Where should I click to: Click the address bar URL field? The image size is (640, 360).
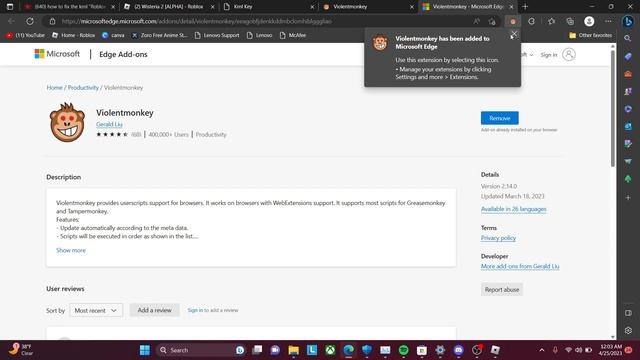tap(261, 21)
